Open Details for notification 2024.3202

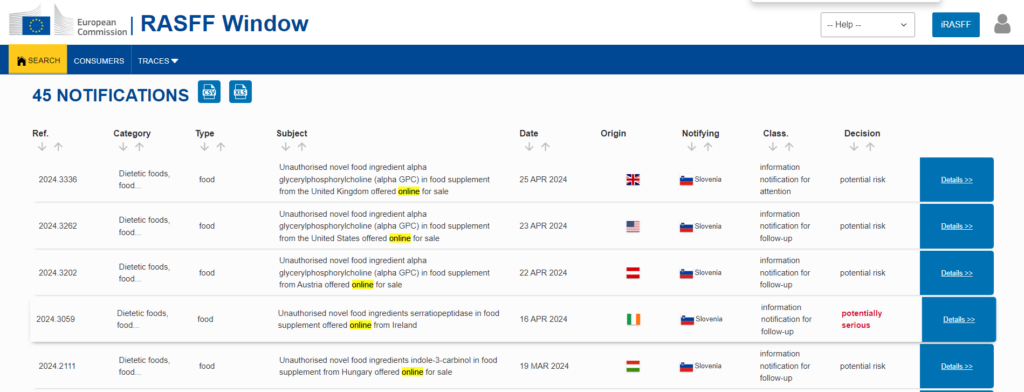(x=957, y=273)
